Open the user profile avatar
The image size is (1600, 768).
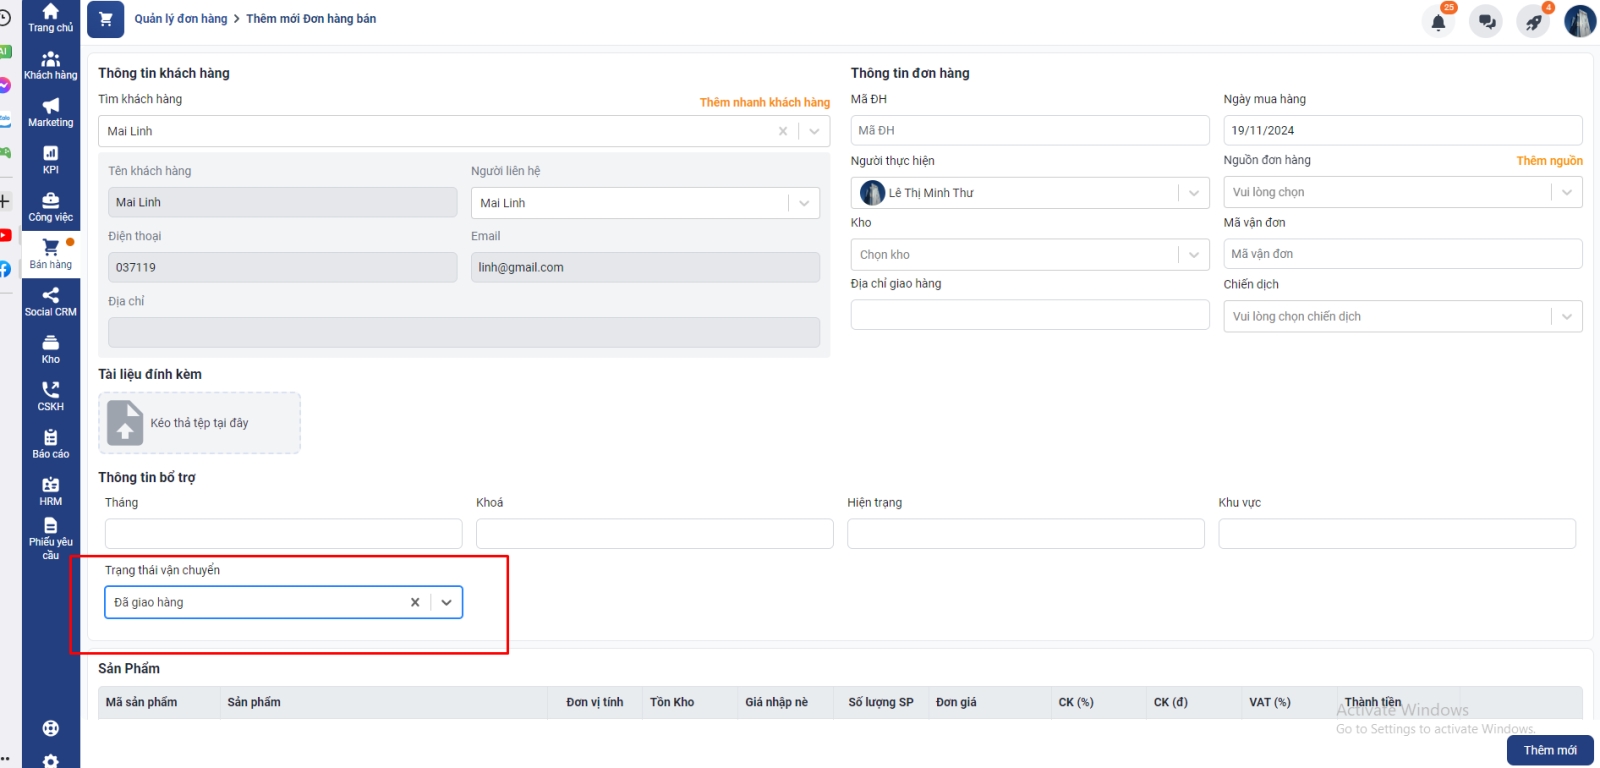[x=1579, y=21]
